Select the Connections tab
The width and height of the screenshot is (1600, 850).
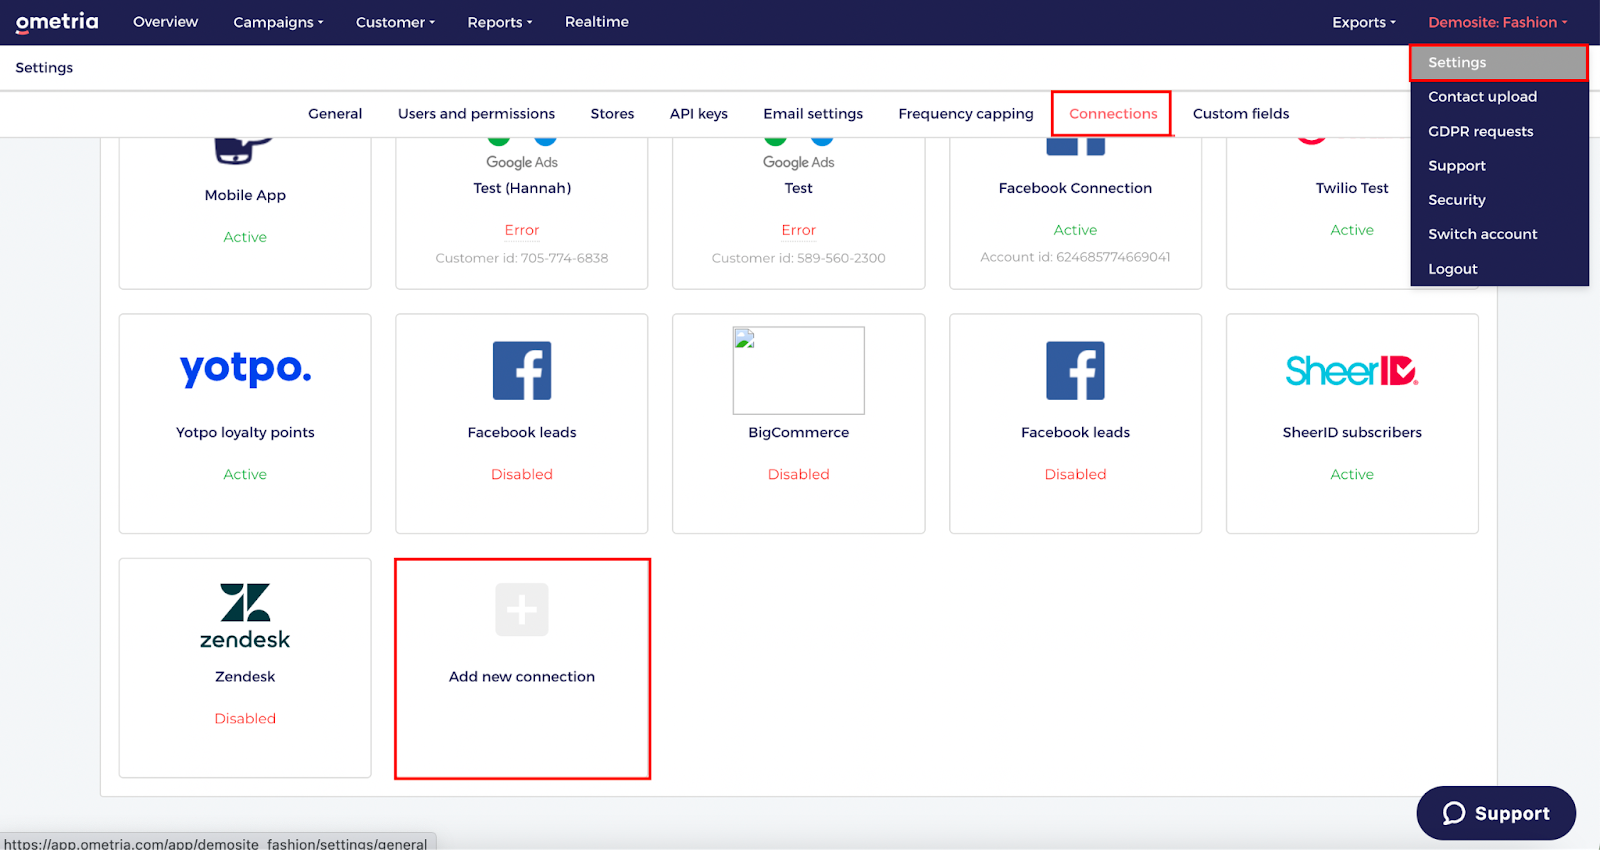[x=1113, y=114]
